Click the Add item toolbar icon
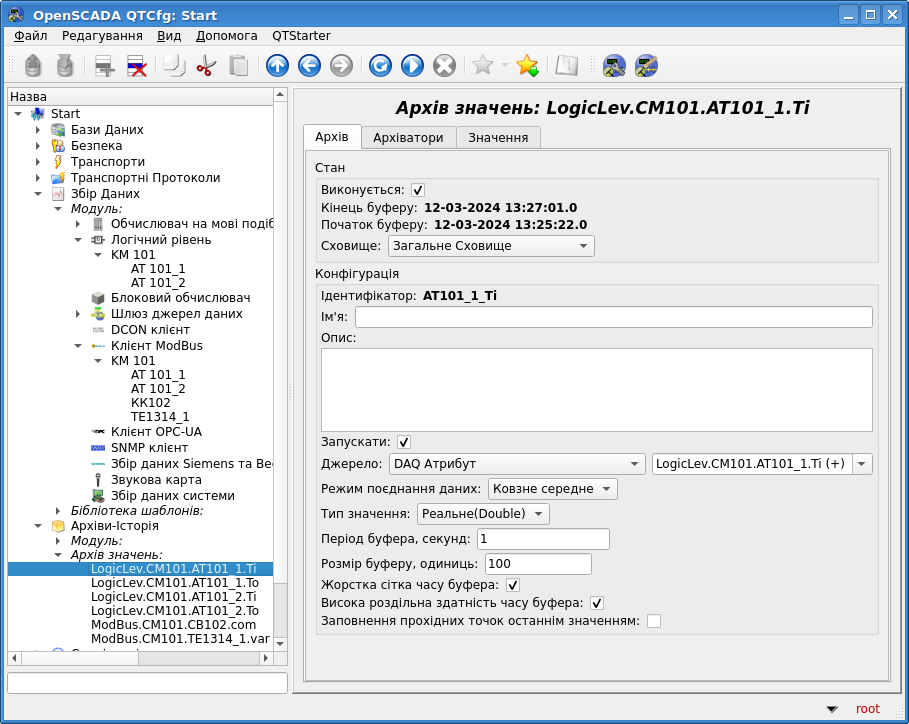The width and height of the screenshot is (909, 724). [104, 66]
